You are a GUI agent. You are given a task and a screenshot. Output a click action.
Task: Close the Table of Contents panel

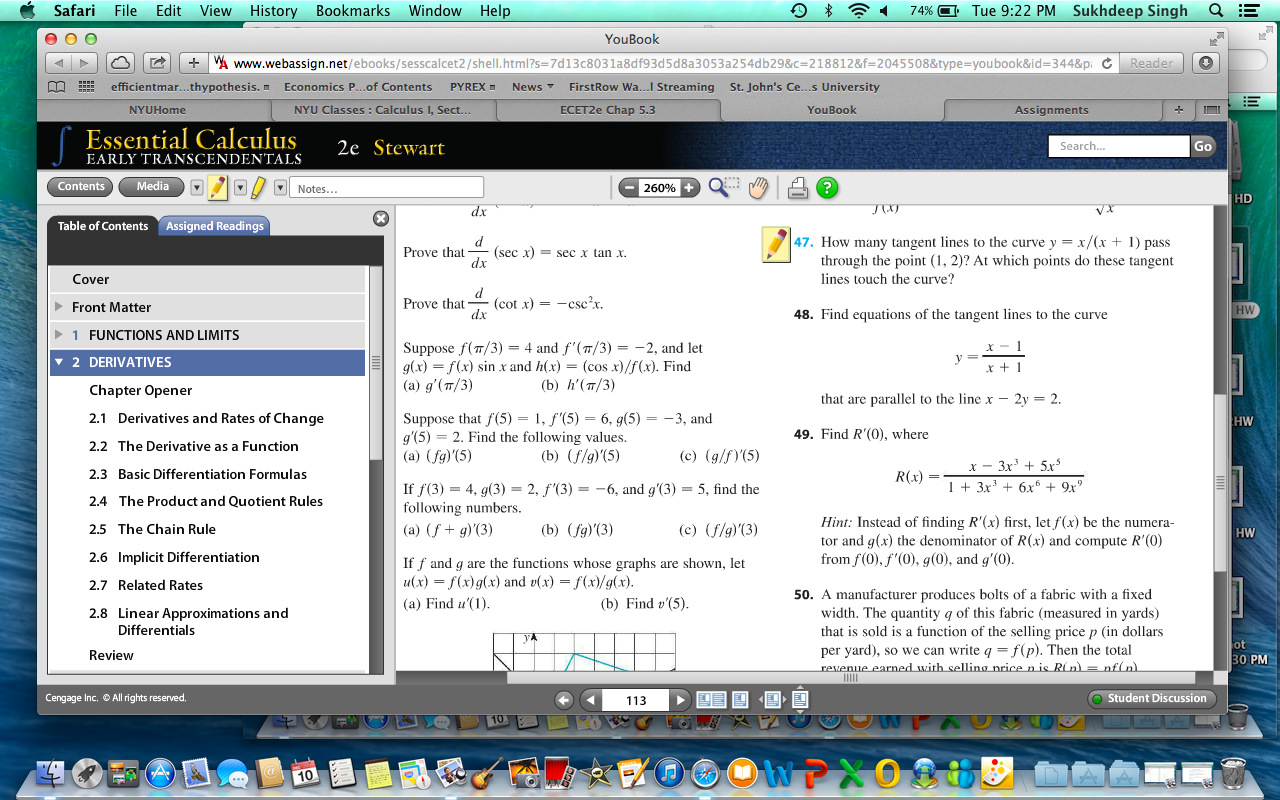pos(380,218)
